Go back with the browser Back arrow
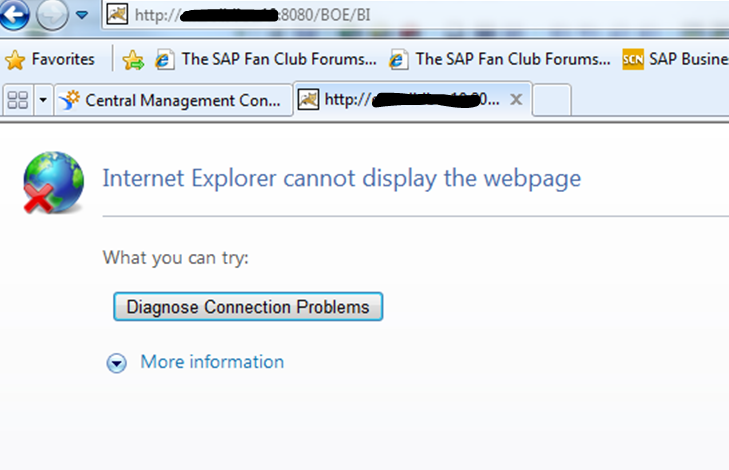Image resolution: width=729 pixels, height=470 pixels. [14, 14]
